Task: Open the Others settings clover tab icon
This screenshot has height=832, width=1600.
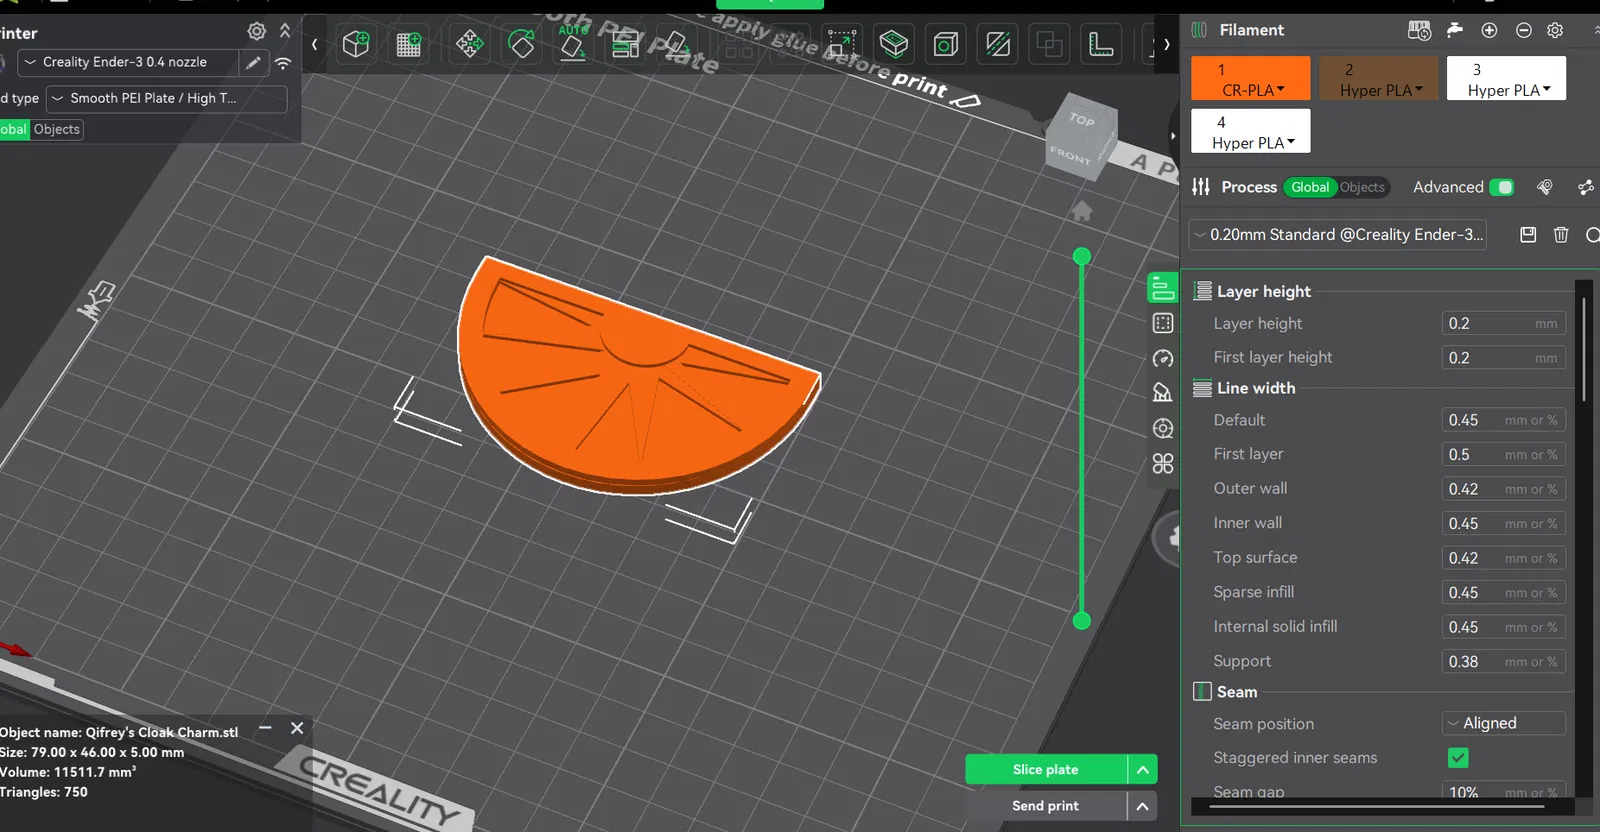Action: [1162, 463]
